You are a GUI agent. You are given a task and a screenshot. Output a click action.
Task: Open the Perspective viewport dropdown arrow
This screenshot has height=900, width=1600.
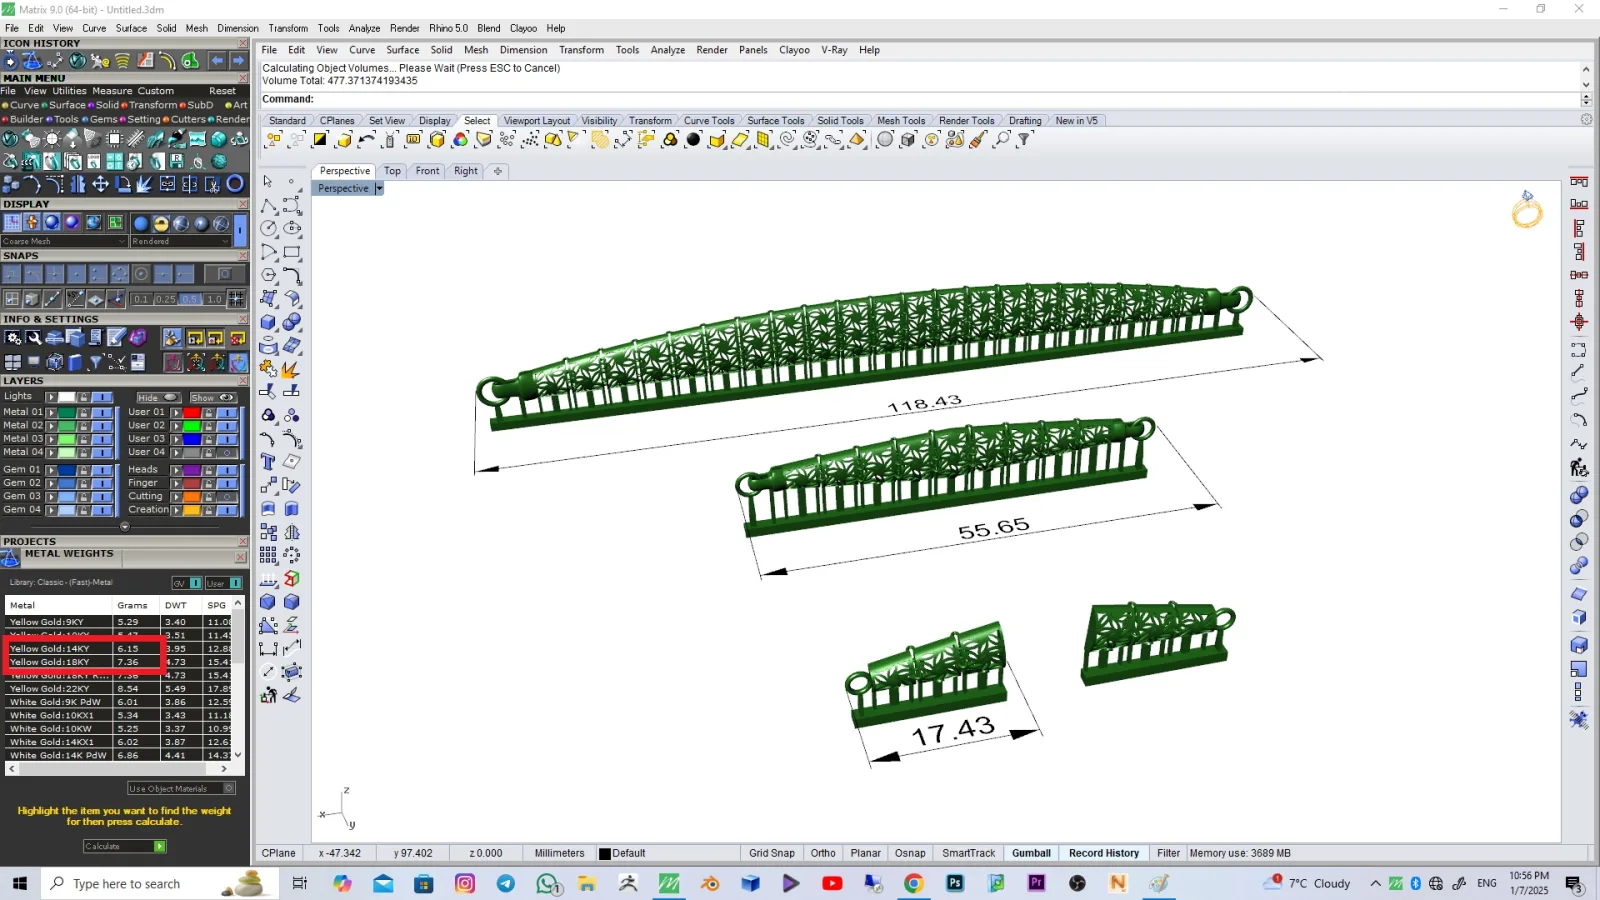379,189
